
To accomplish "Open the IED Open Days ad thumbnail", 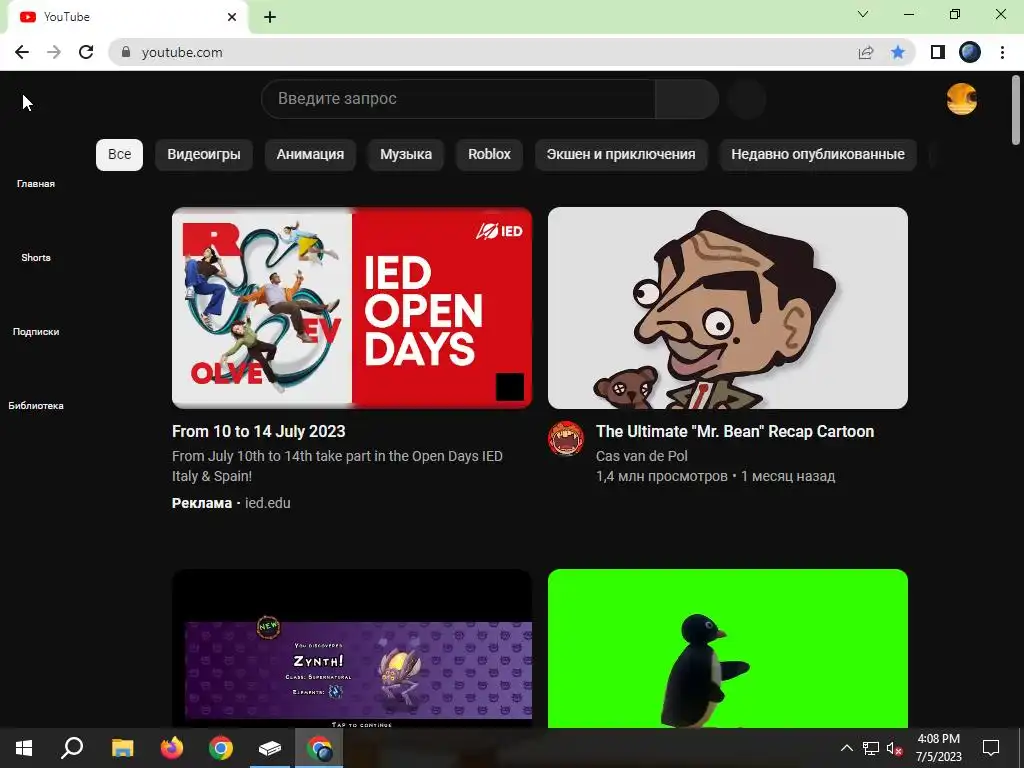I will 352,308.
